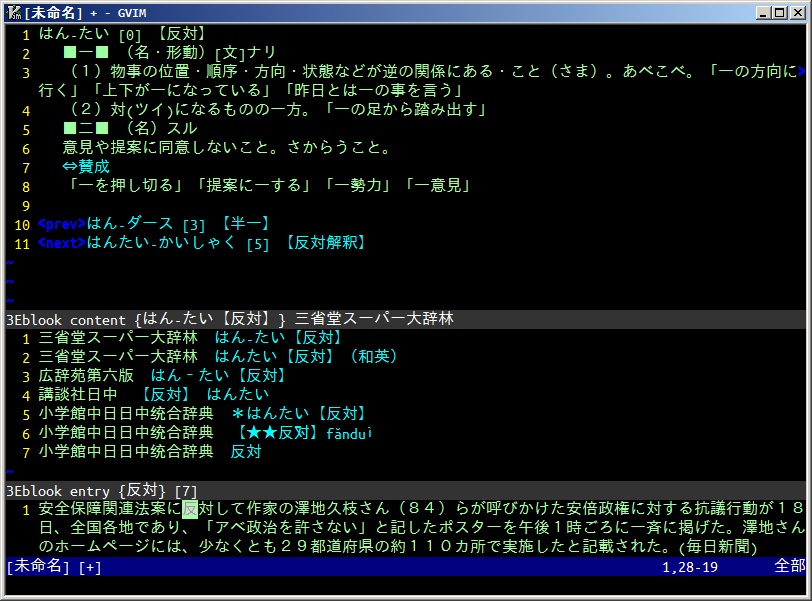Close the GVIM window
This screenshot has width=812, height=601.
[x=798, y=12]
